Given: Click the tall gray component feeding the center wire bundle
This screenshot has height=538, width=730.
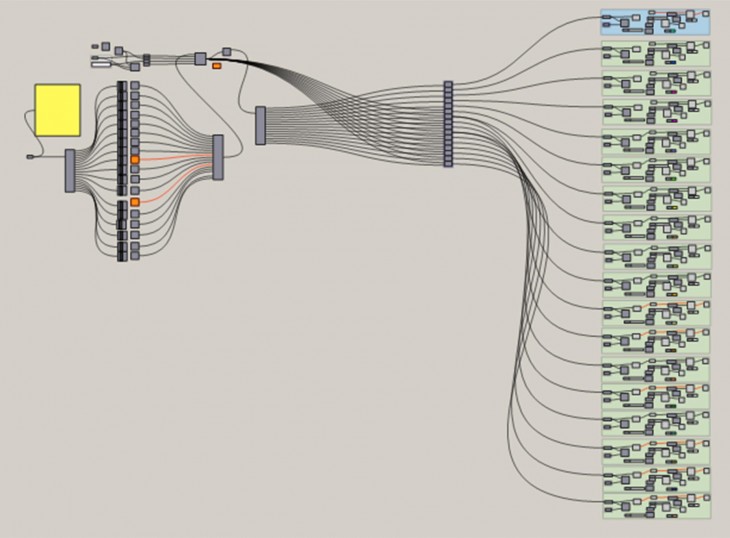Looking at the screenshot, I should [261, 125].
